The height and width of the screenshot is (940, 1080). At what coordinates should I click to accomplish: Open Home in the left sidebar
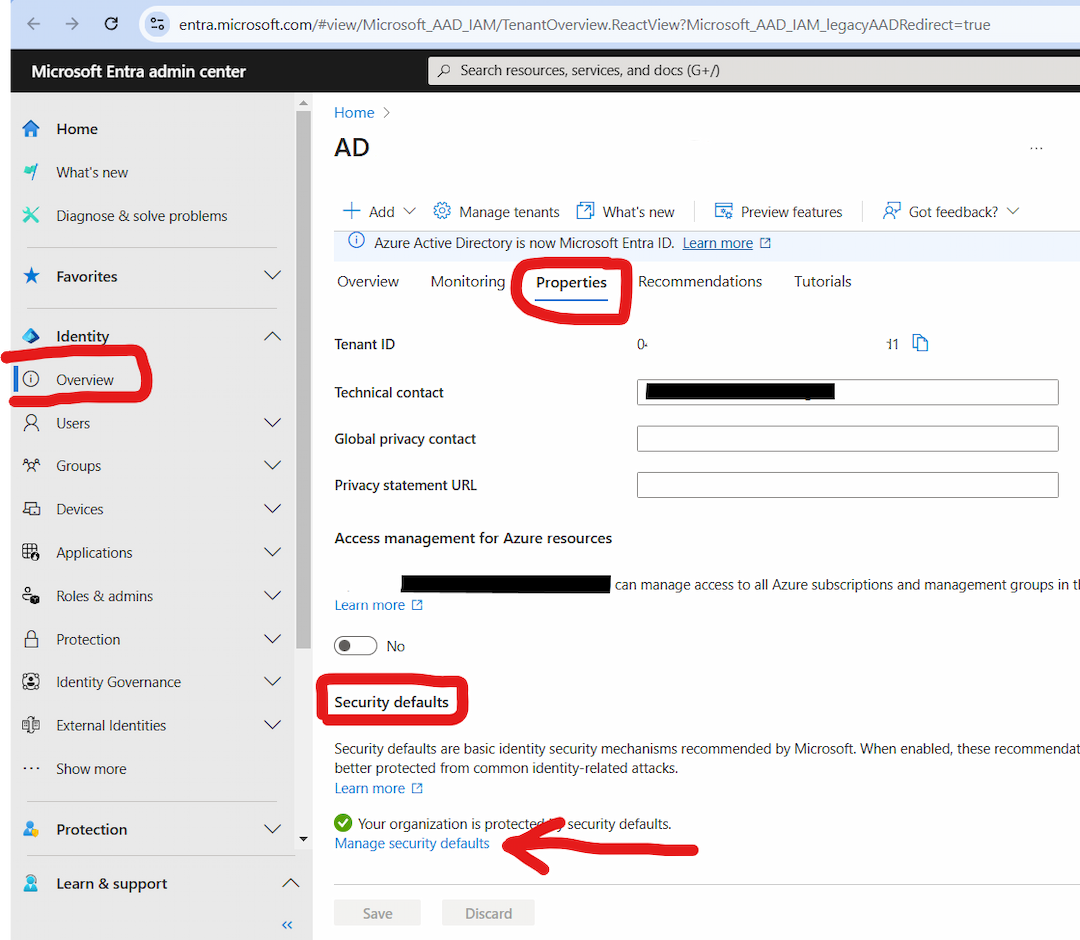click(77, 129)
